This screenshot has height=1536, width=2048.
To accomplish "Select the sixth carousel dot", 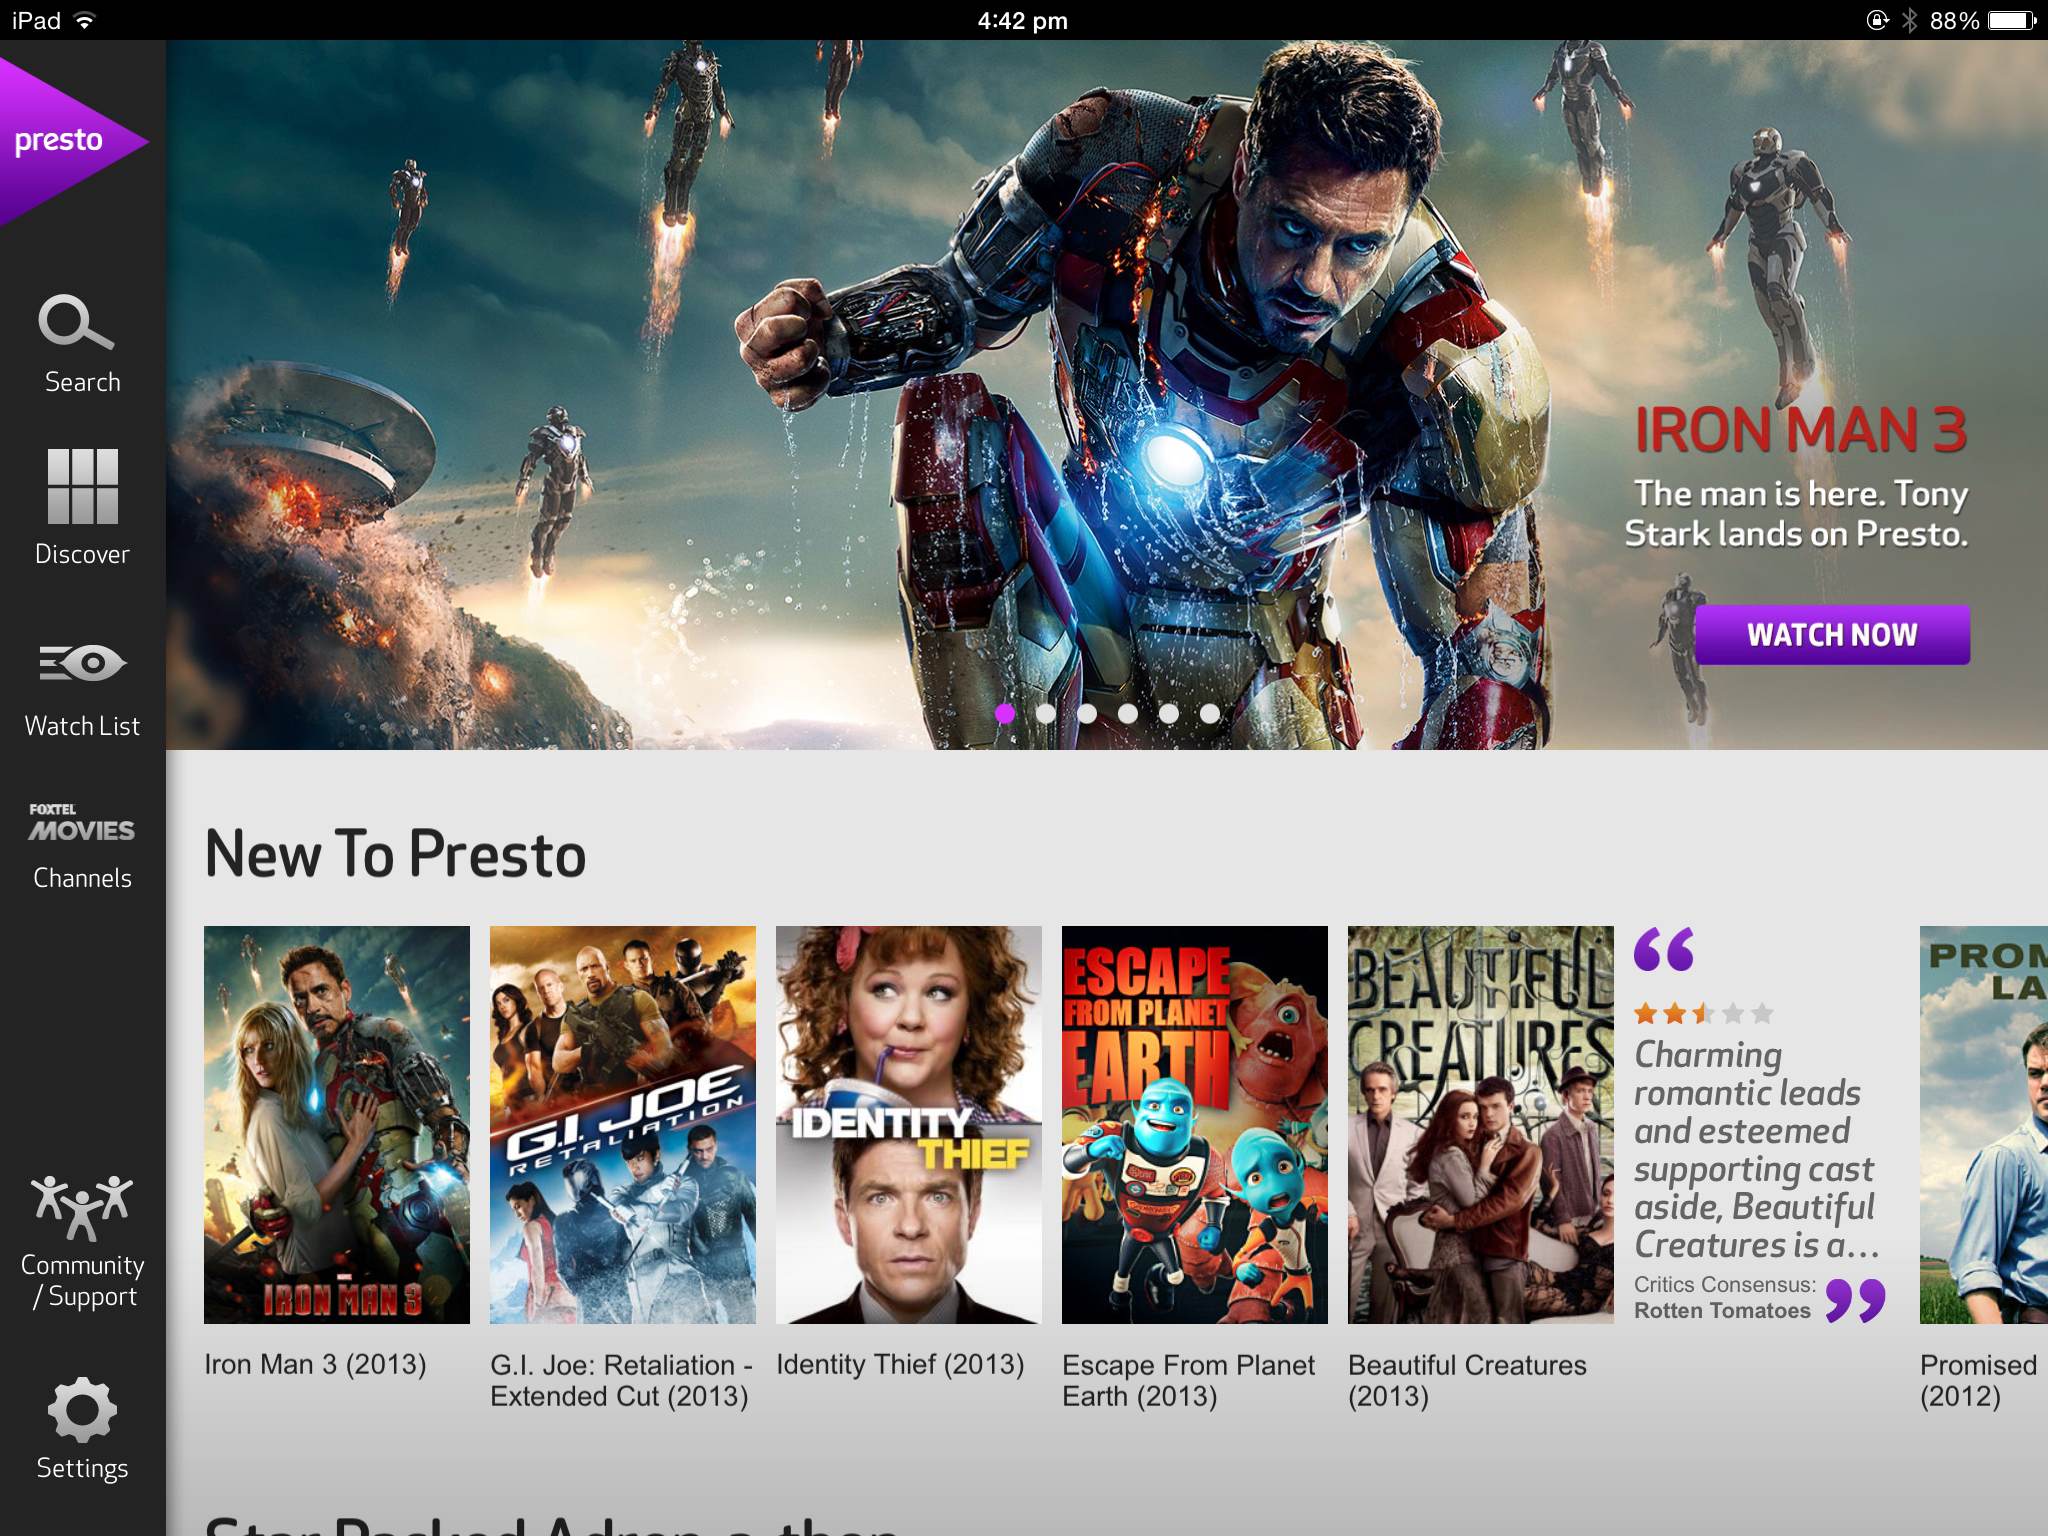I will click(1210, 713).
